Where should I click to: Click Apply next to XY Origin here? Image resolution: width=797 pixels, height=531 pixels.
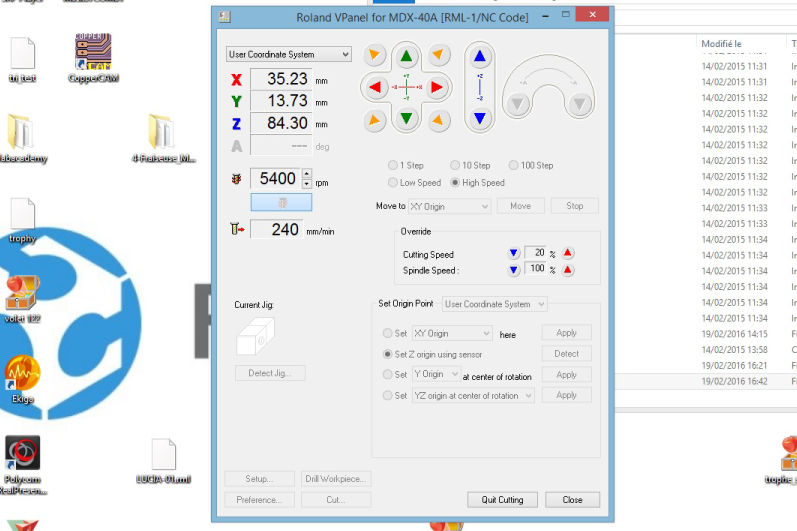click(566, 333)
